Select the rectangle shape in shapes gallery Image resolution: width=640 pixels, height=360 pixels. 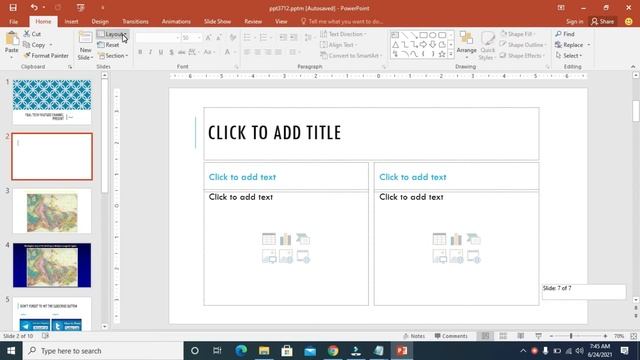click(x=423, y=35)
